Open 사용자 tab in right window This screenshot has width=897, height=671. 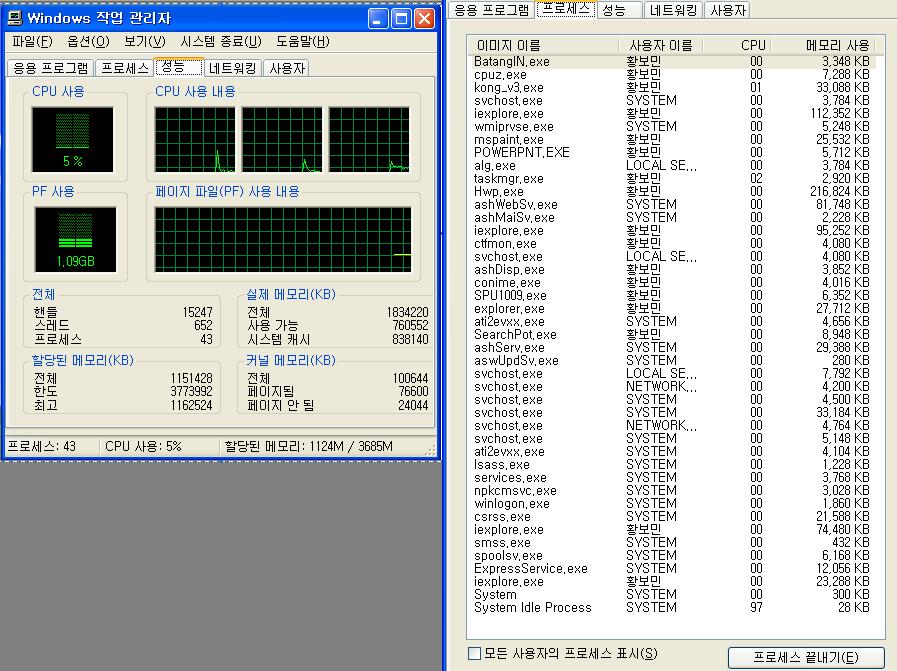tap(728, 10)
